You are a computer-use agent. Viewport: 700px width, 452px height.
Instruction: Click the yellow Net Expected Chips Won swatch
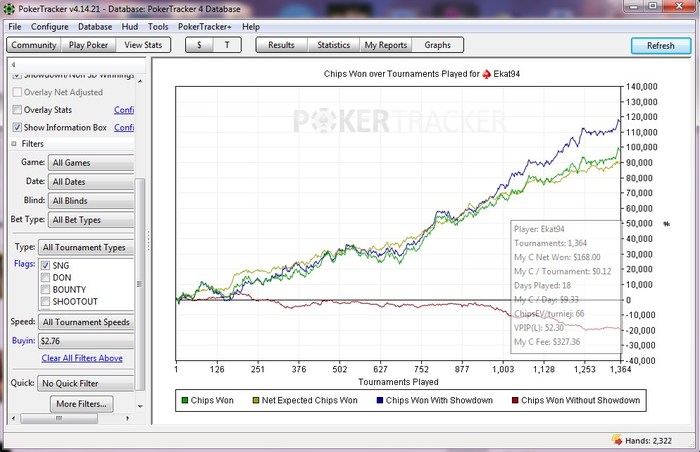256,400
